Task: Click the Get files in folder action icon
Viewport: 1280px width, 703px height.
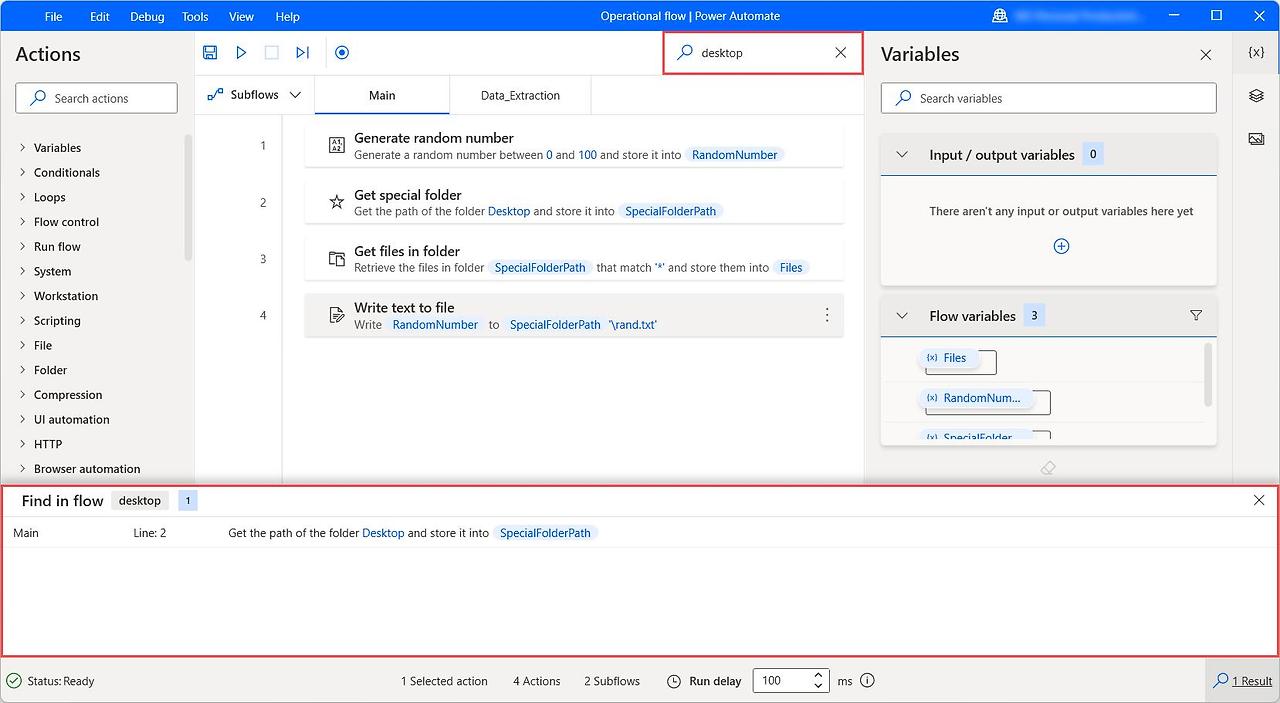Action: (x=337, y=259)
